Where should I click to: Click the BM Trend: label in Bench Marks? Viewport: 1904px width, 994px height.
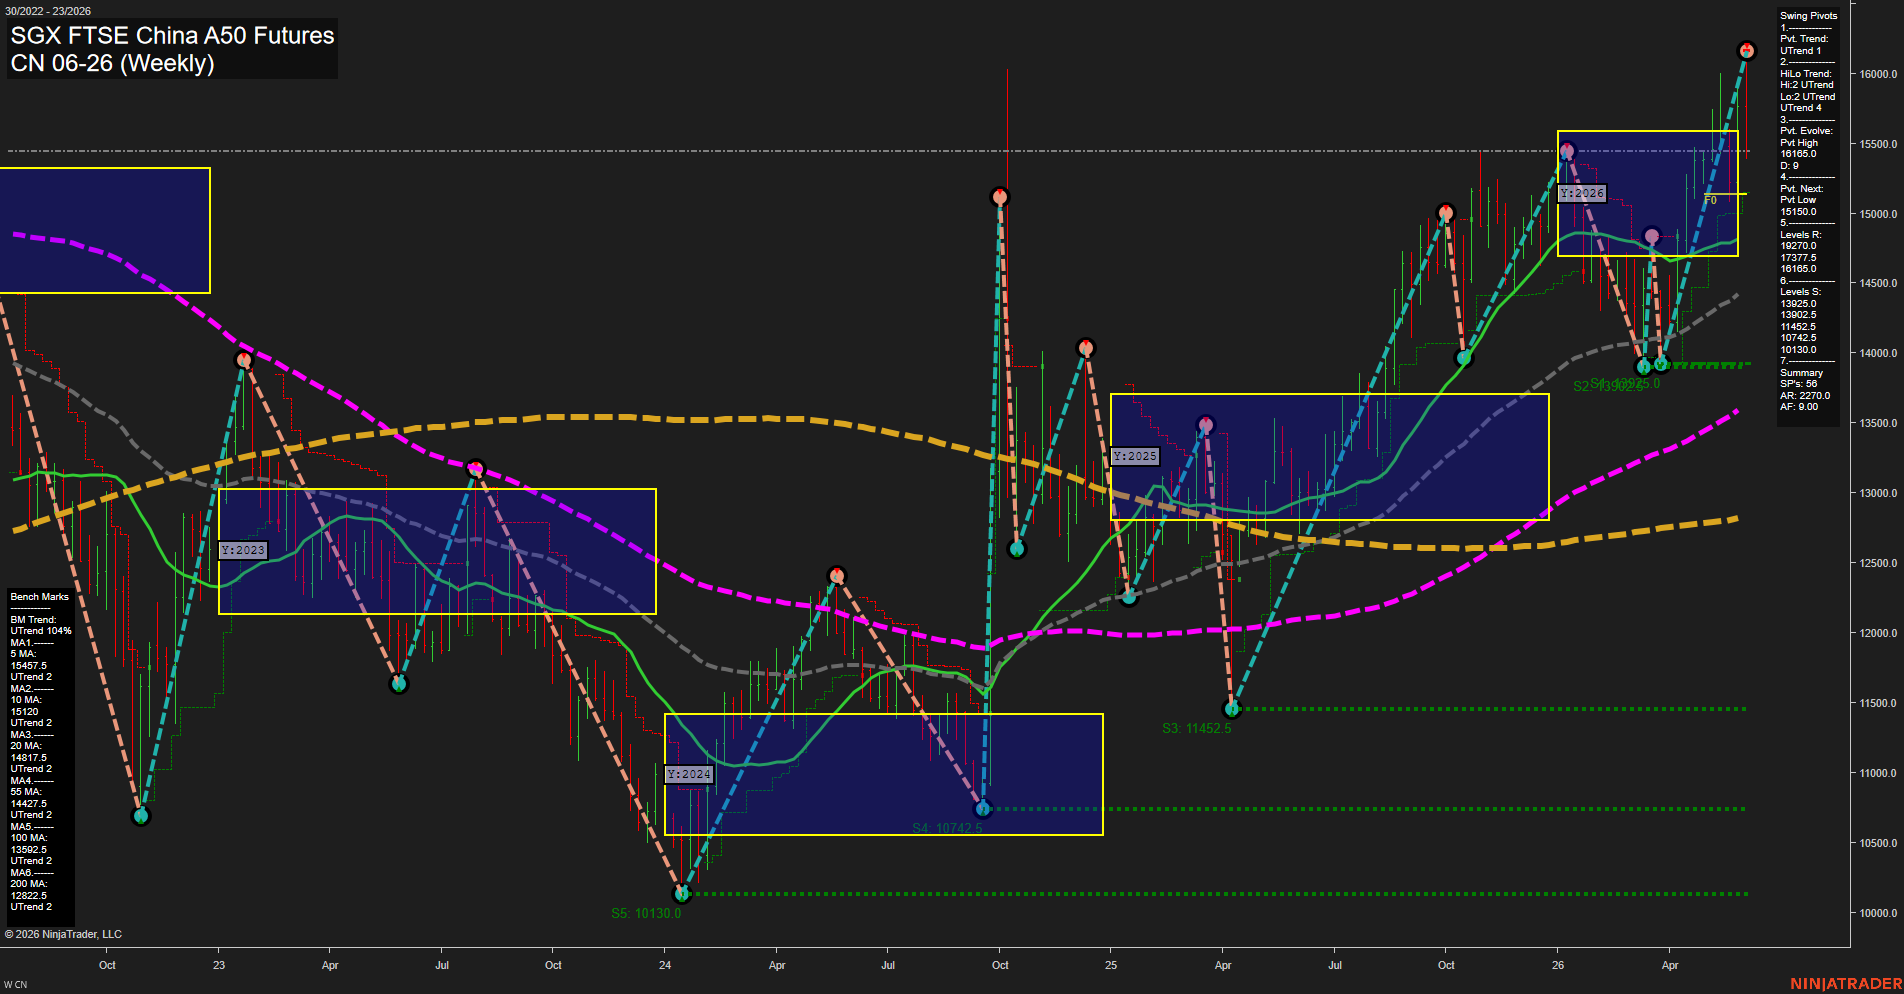tap(33, 620)
